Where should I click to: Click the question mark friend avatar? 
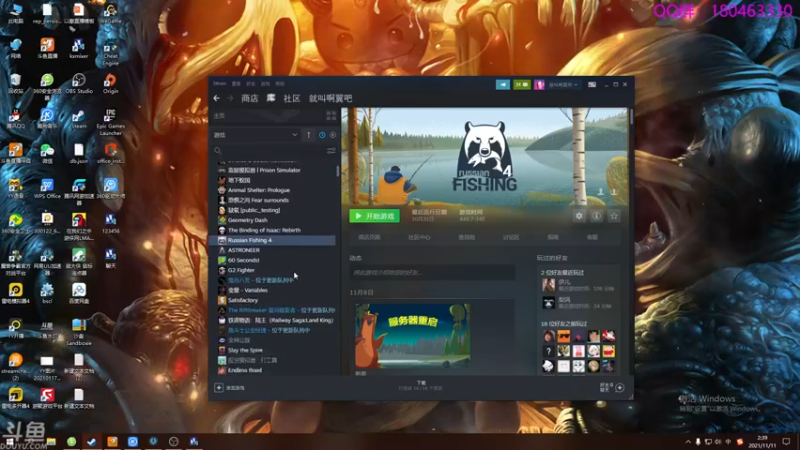[x=548, y=351]
